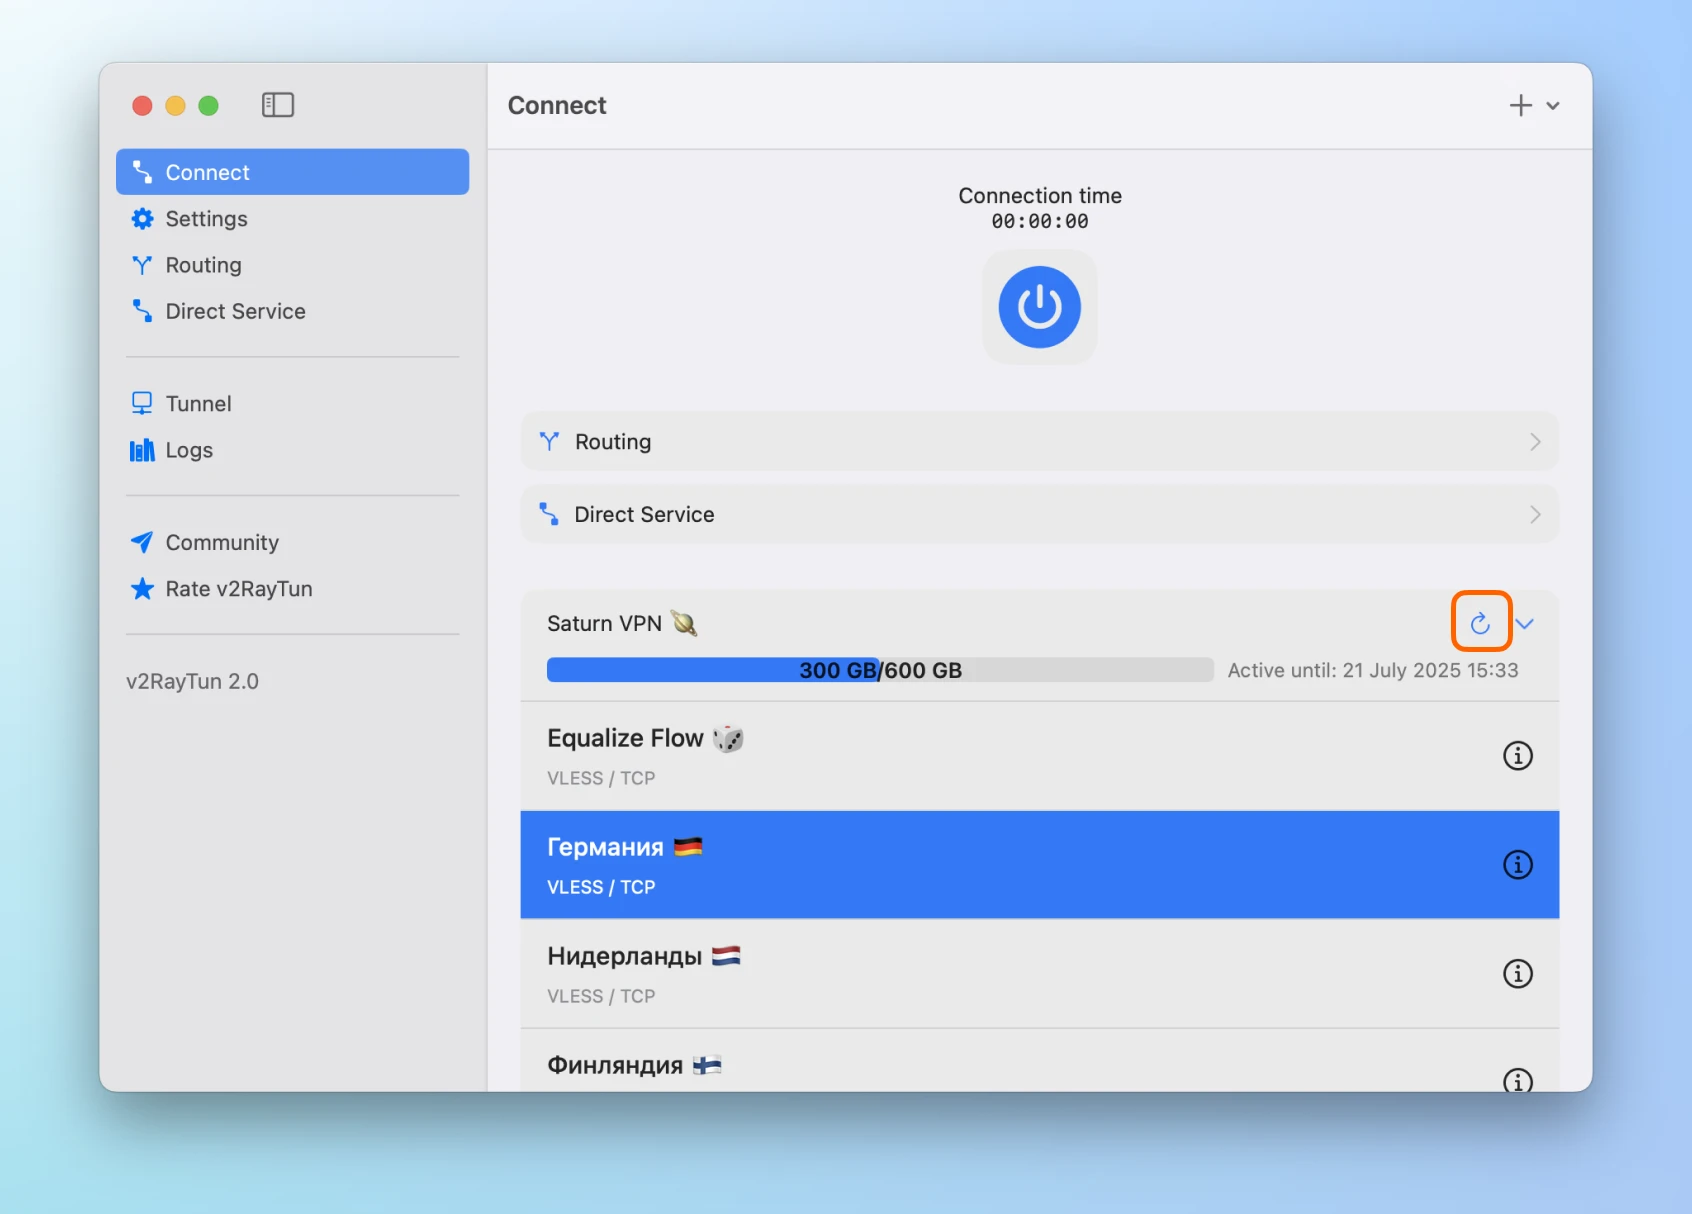Screen dimensions: 1692x1214
Task: Click the 300 GB/600 GB usage bar
Action: click(x=879, y=670)
